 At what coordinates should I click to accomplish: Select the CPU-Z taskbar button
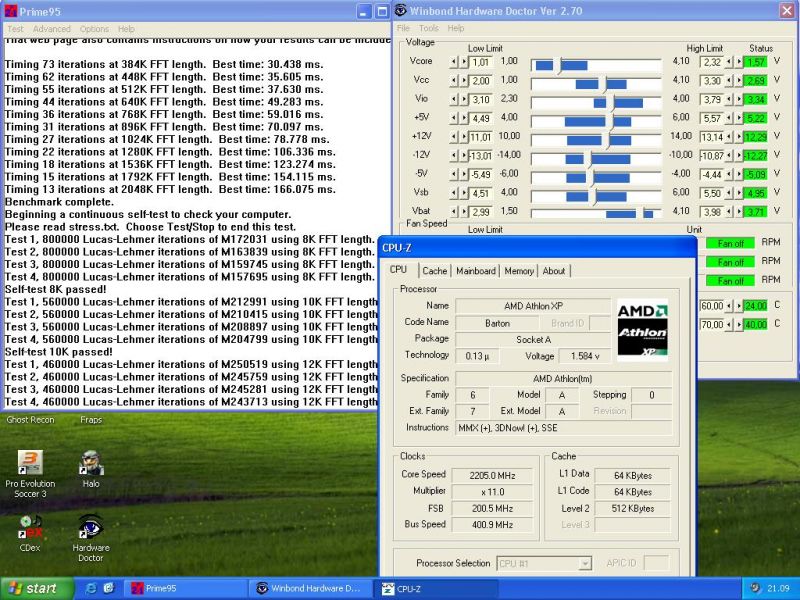click(x=438, y=588)
